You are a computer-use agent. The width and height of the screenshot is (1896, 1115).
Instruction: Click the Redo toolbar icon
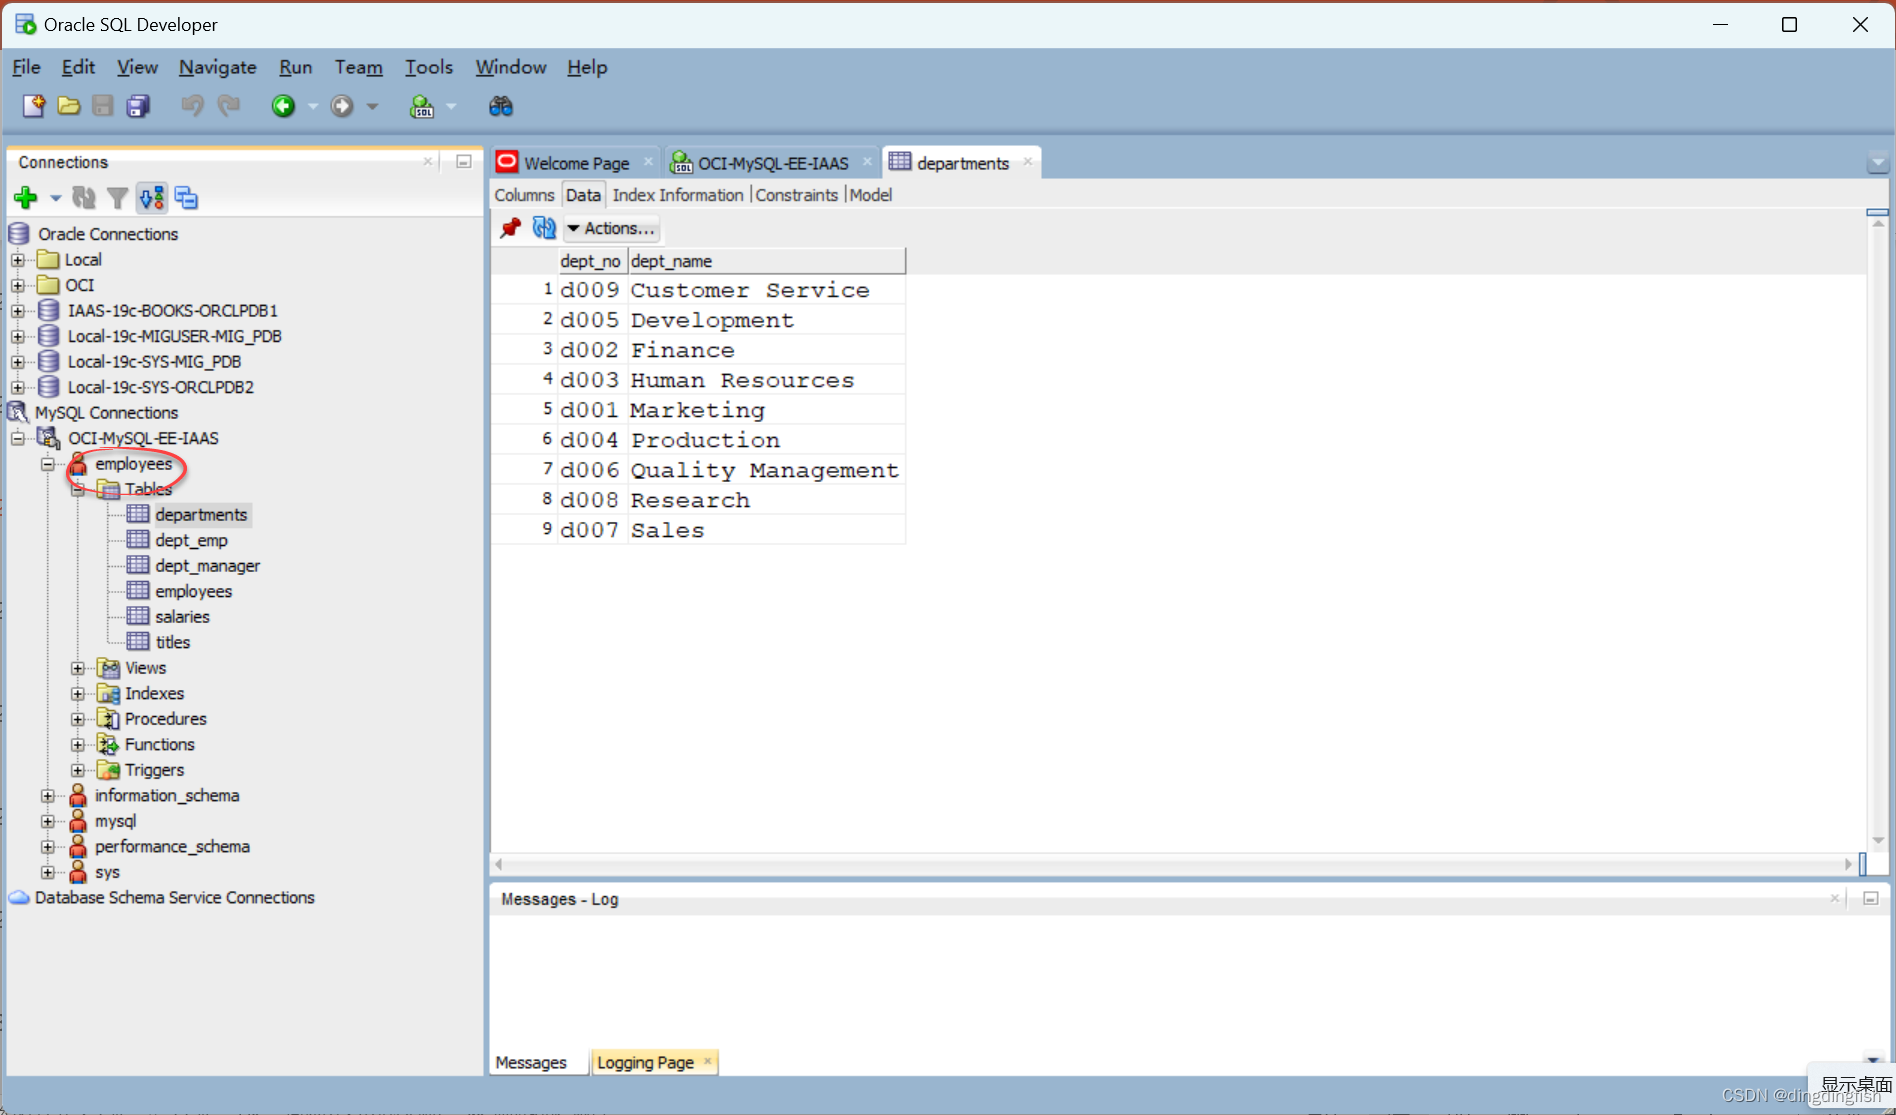pos(229,106)
